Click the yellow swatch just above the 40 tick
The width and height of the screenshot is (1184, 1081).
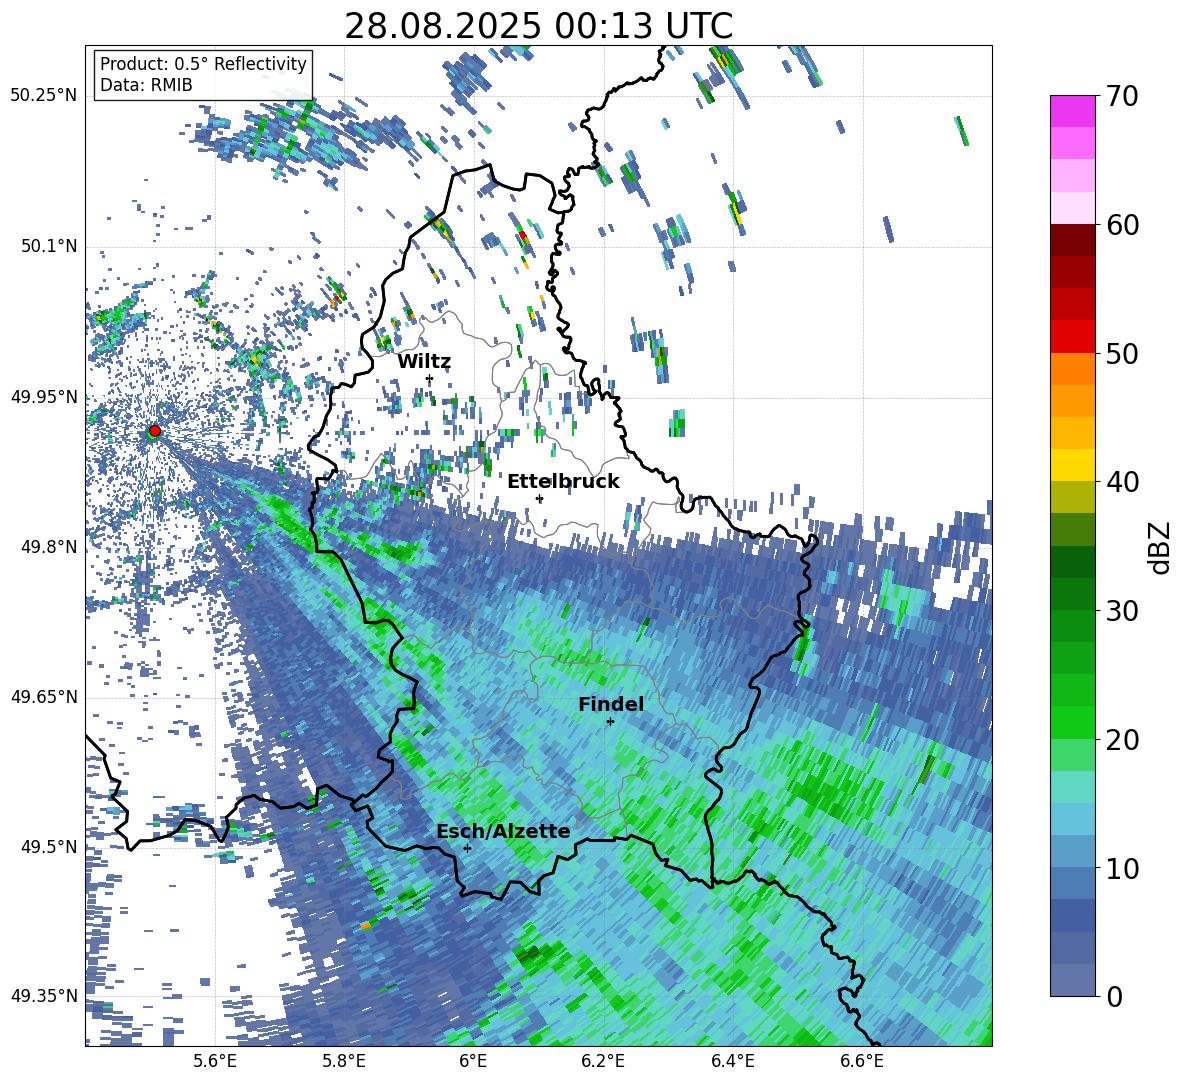tap(1072, 465)
